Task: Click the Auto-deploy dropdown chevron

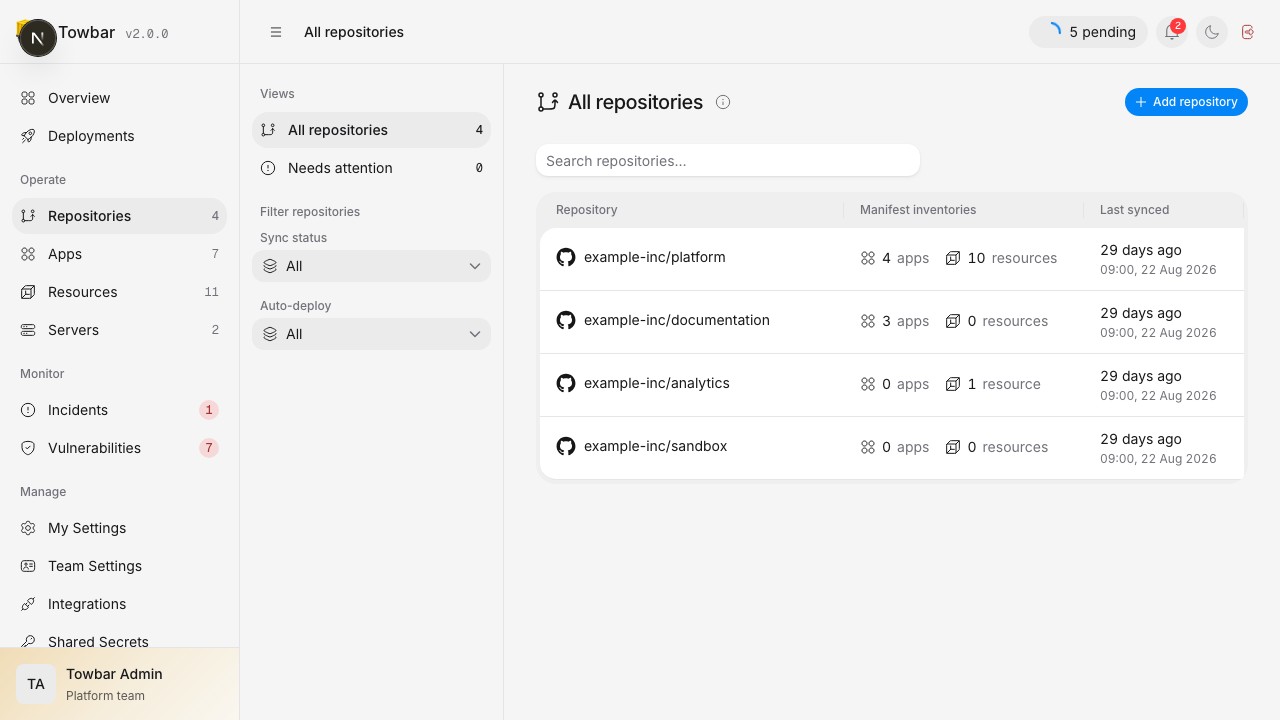Action: [475, 334]
